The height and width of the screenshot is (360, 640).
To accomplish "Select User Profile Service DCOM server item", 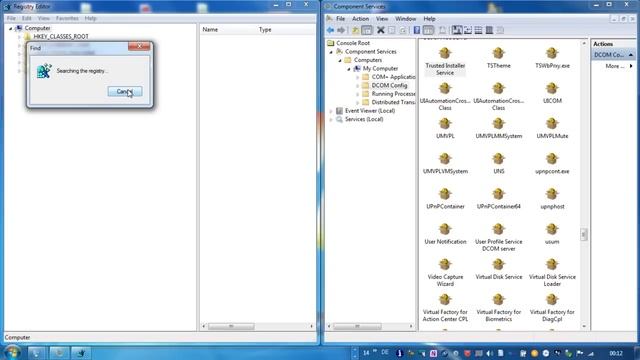I will (498, 238).
